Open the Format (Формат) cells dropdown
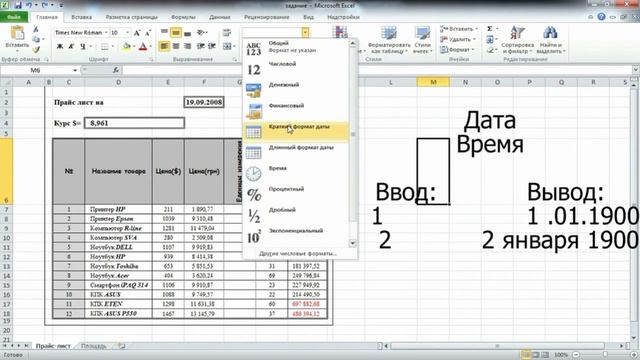The height and width of the screenshot is (360, 640). [x=457, y=50]
